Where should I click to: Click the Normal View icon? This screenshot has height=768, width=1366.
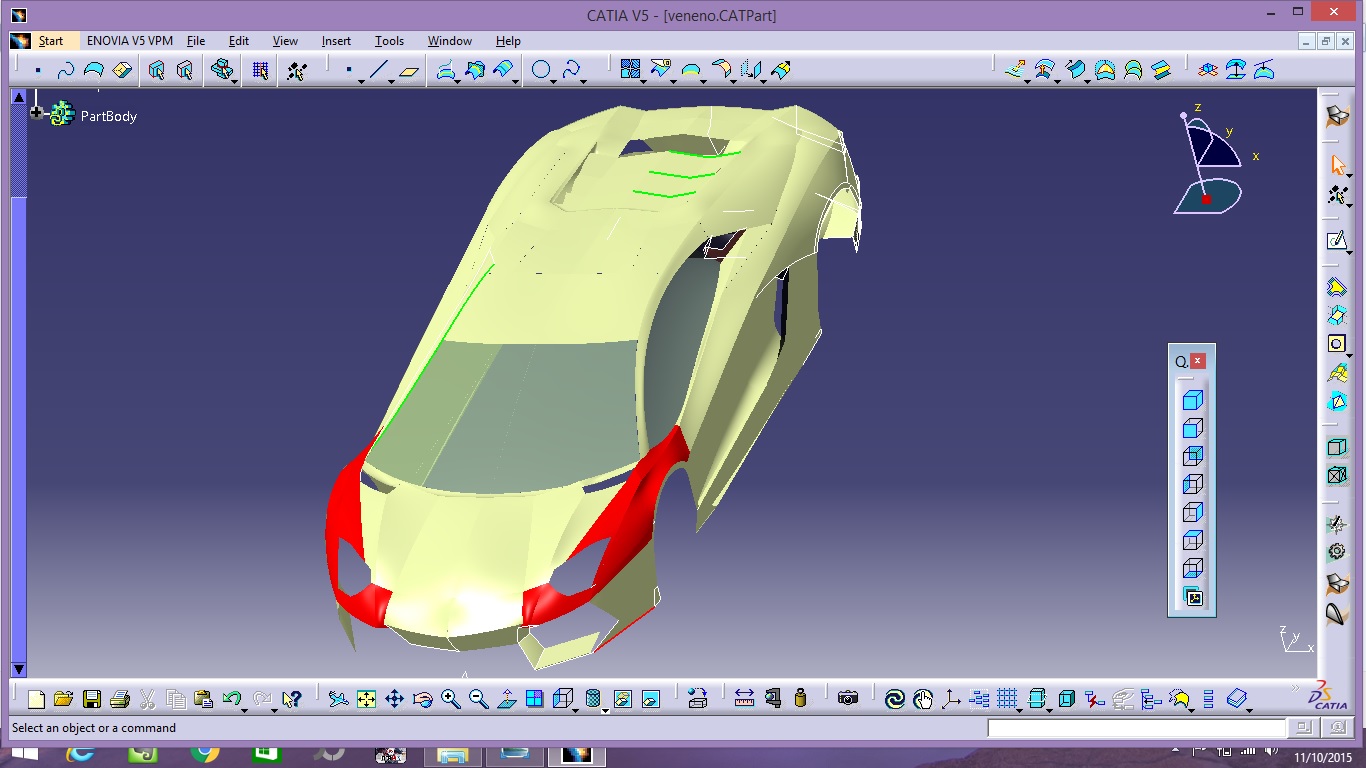[x=507, y=699]
